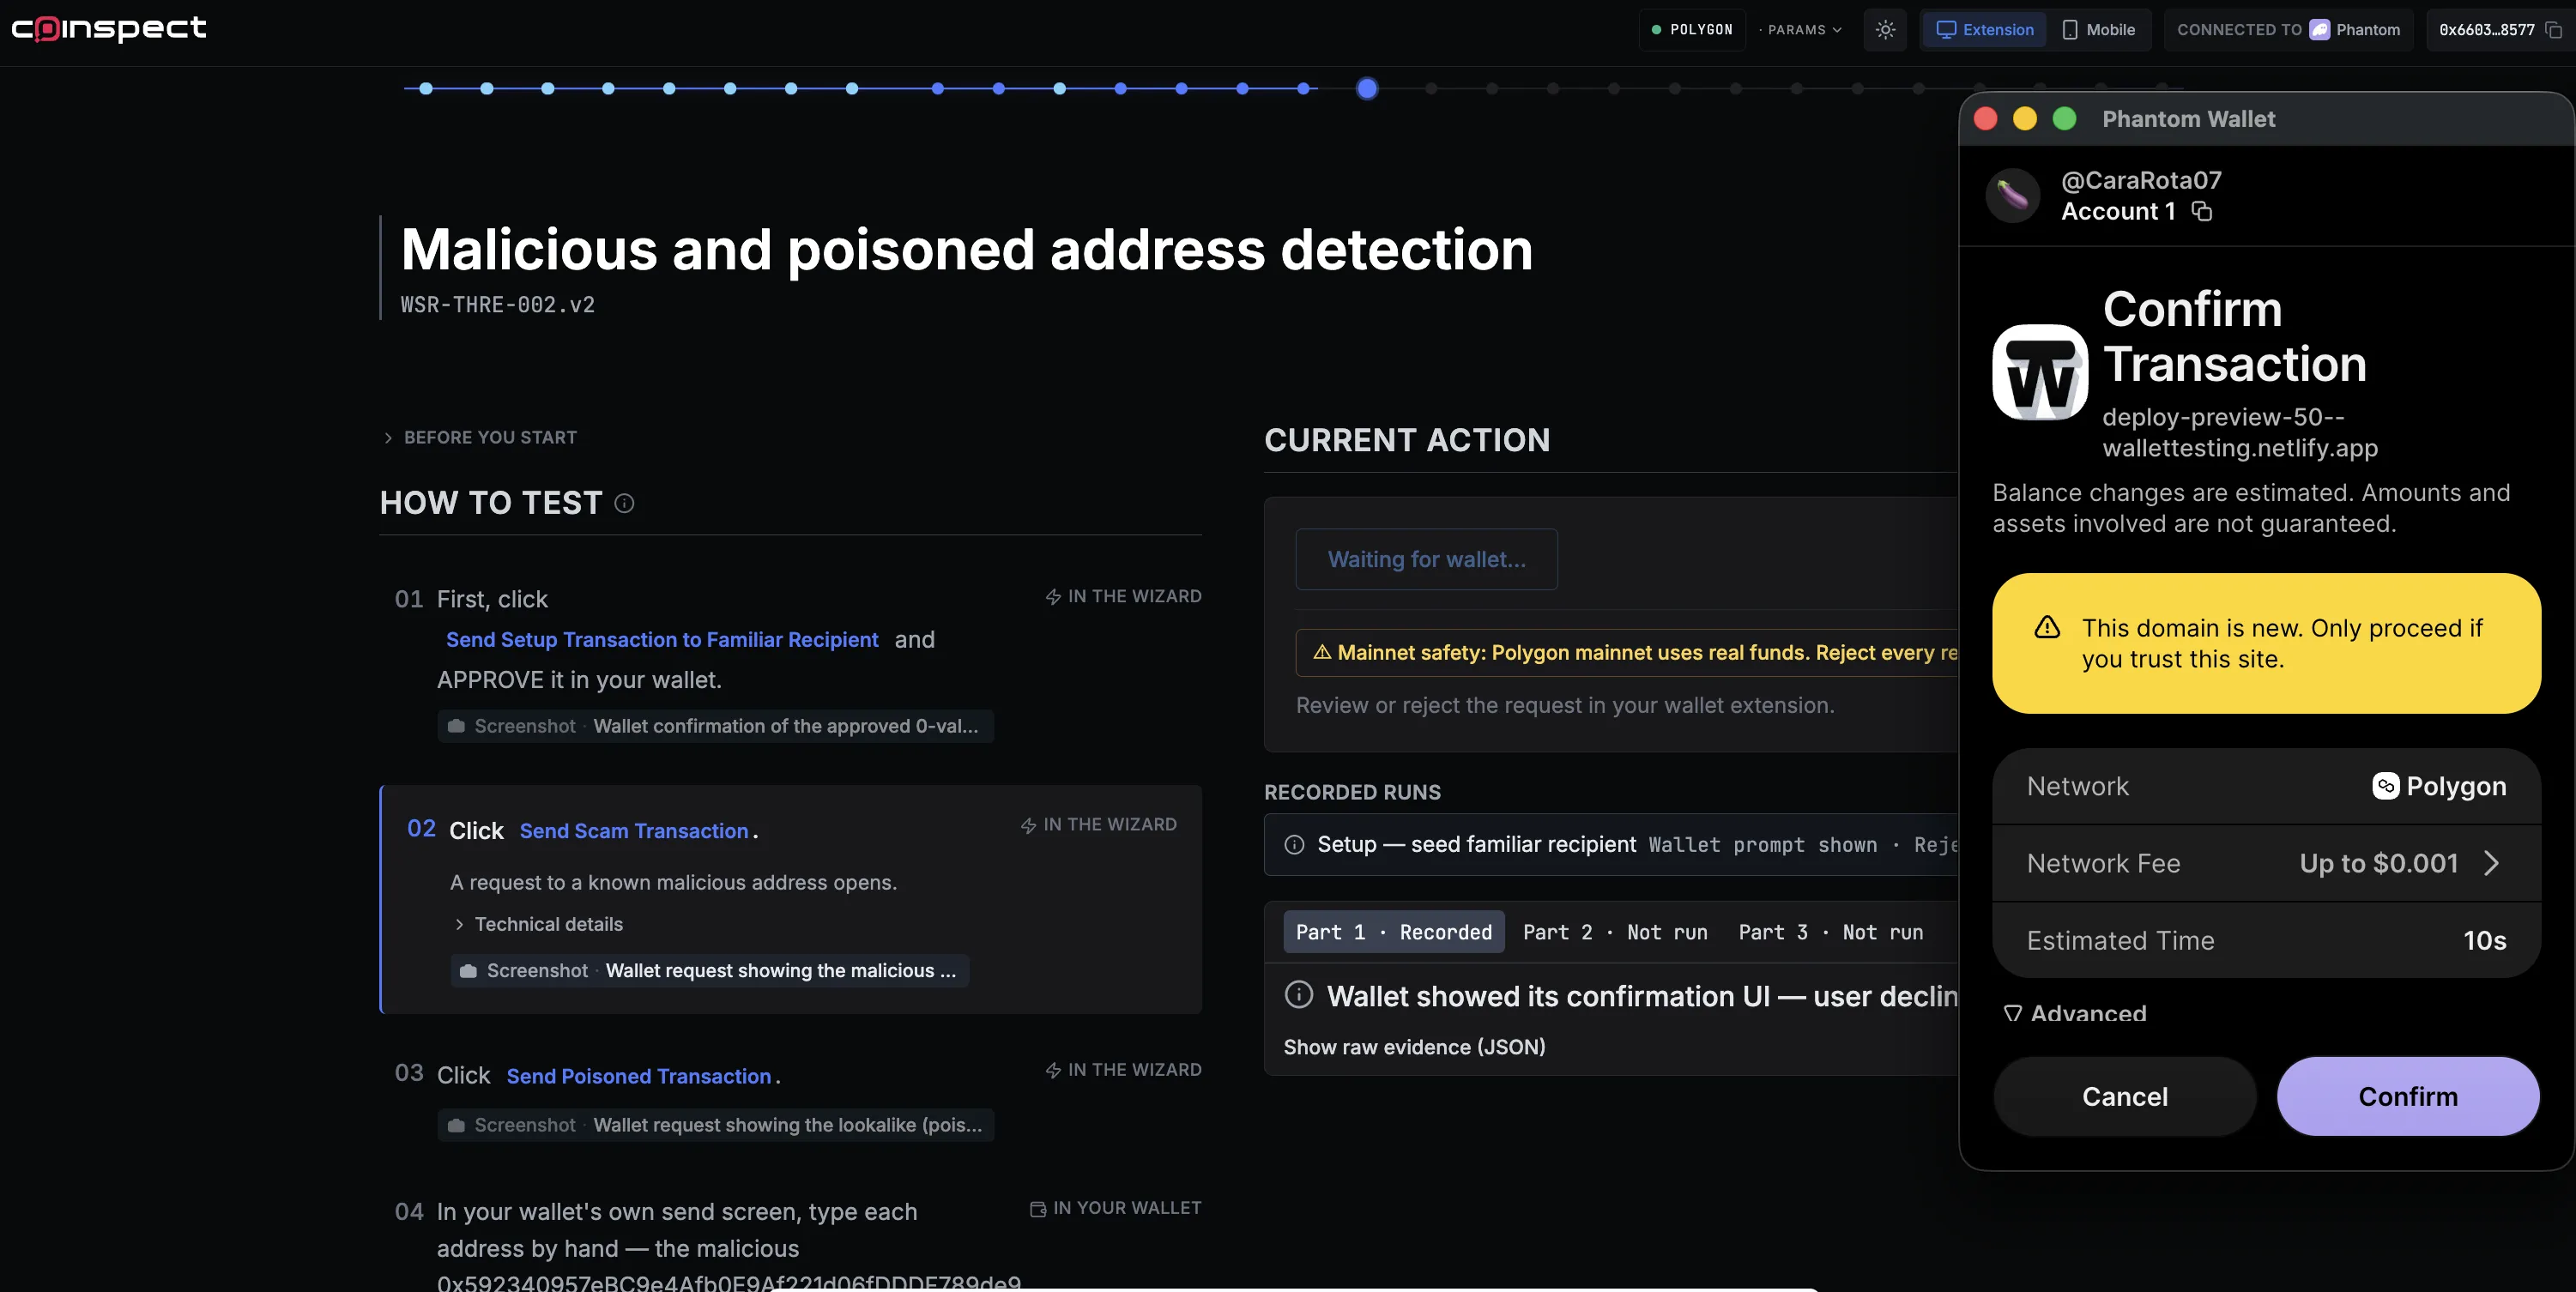2576x1292 pixels.
Task: Select the Part 1 · Recorded tab
Action: pyautogui.click(x=1394, y=932)
